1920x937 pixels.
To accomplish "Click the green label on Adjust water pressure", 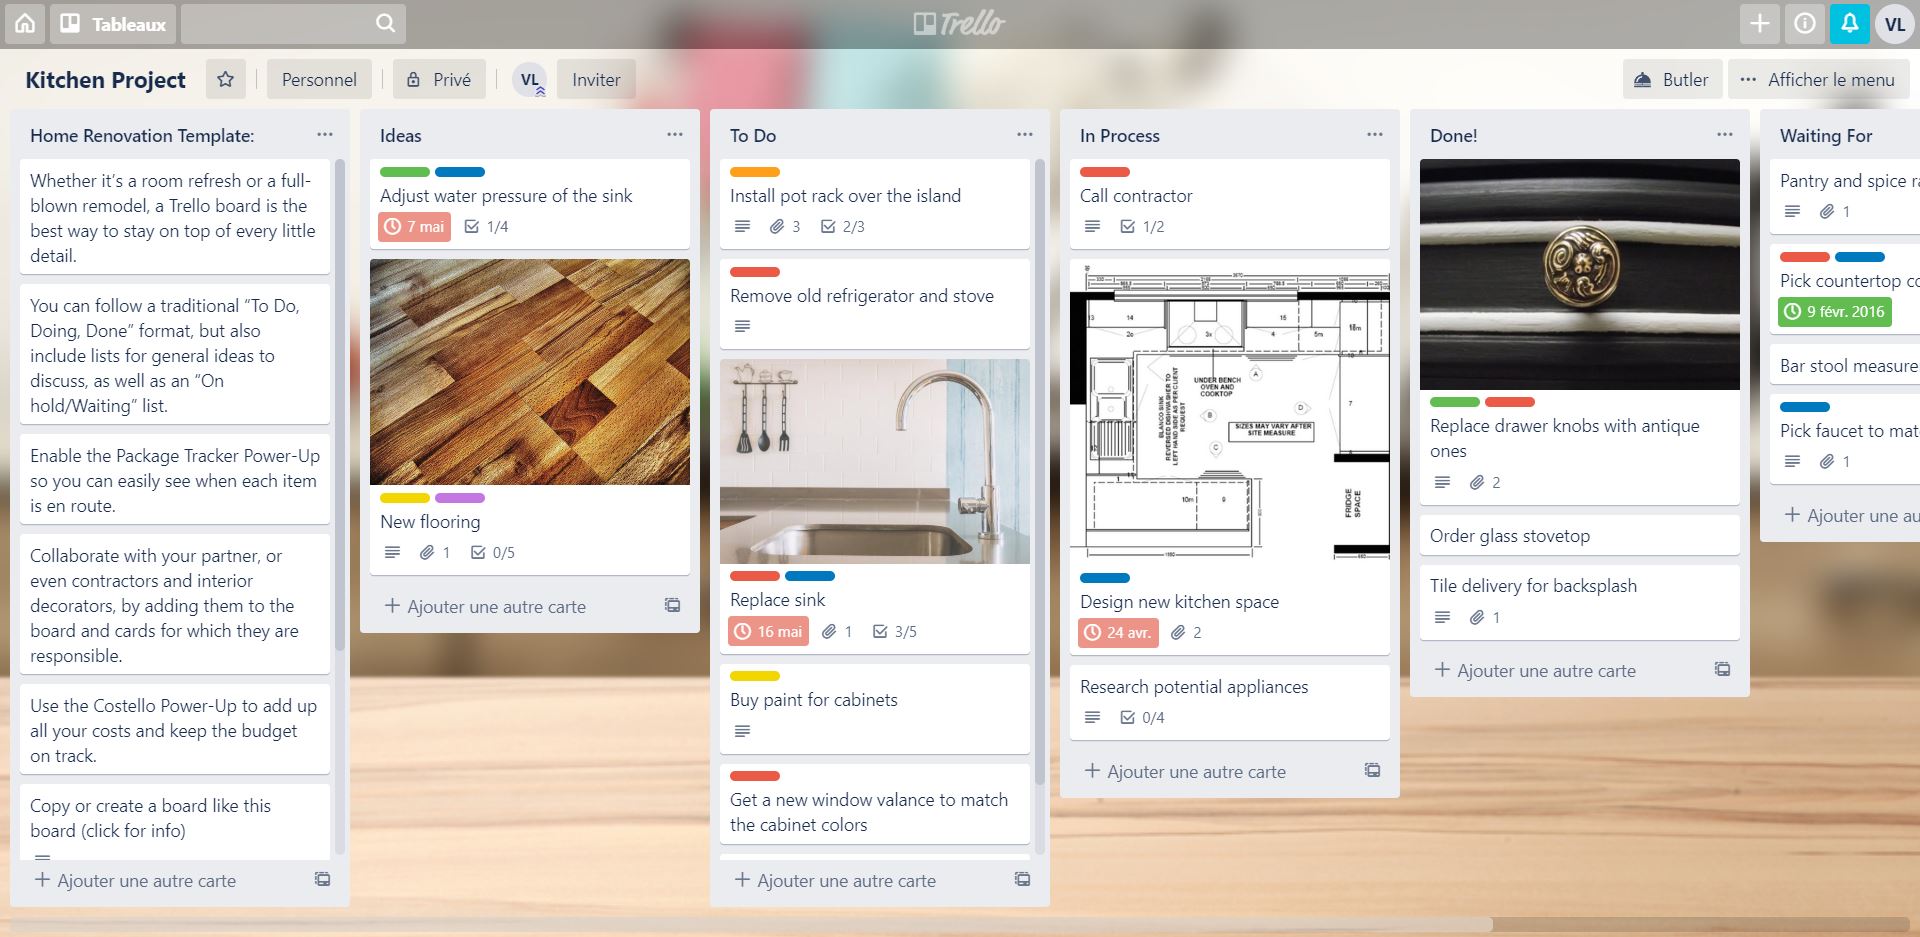I will pyautogui.click(x=404, y=171).
